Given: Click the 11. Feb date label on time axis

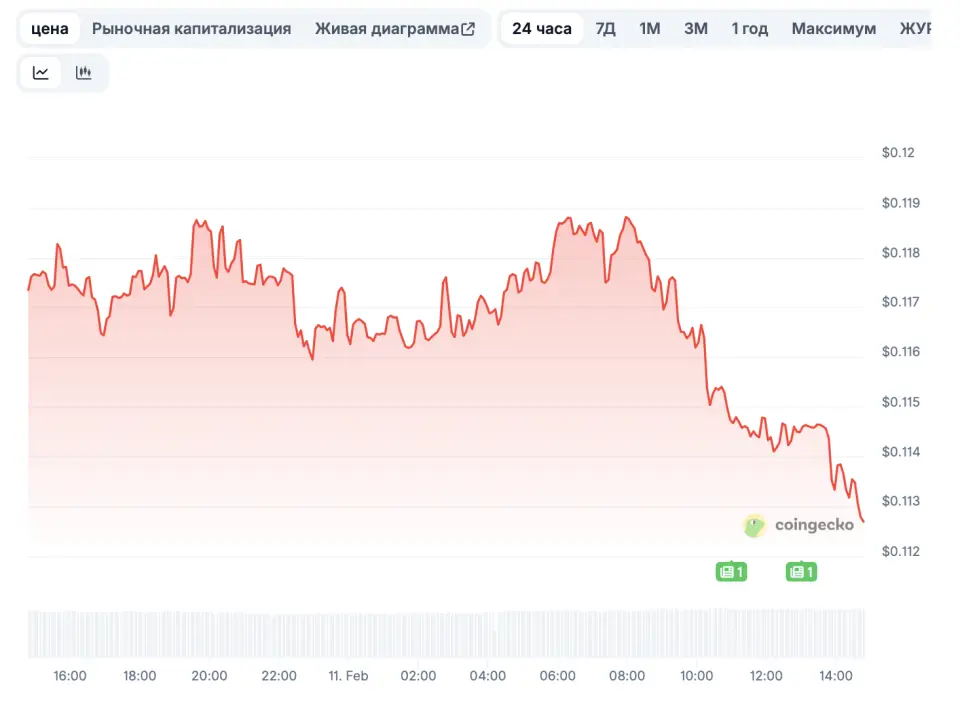Looking at the screenshot, I should pyautogui.click(x=348, y=676).
